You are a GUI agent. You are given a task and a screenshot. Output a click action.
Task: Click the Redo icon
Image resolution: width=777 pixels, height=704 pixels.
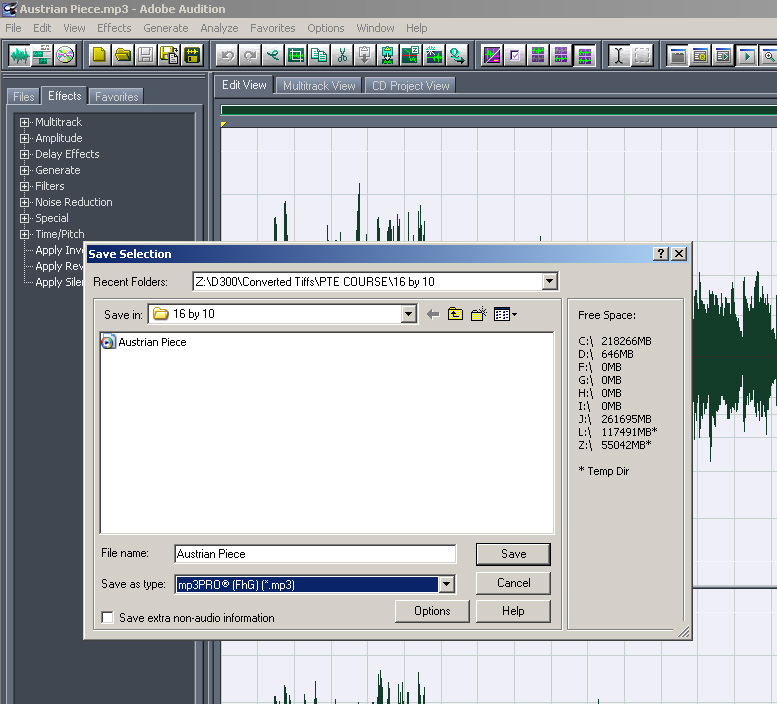250,55
